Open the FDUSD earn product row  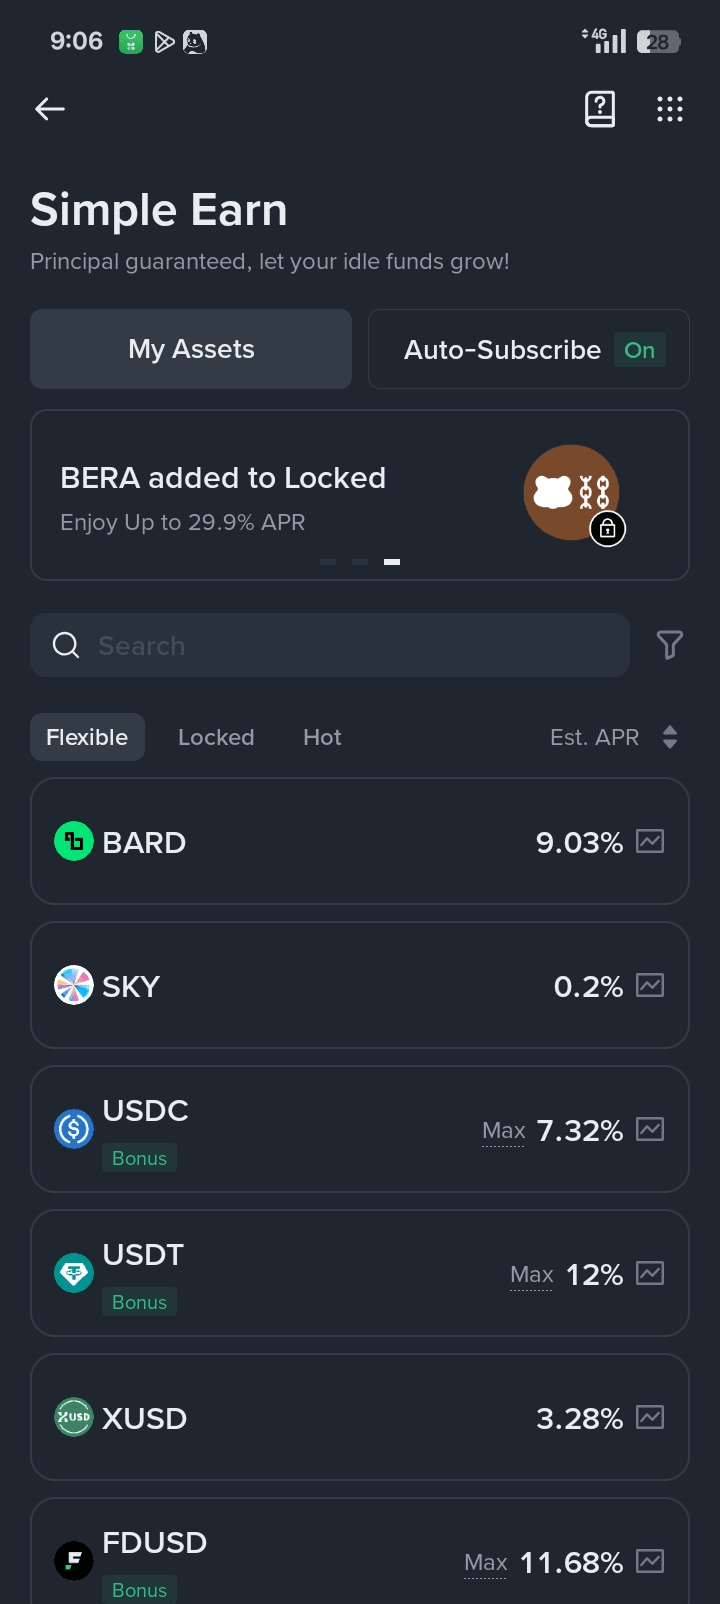click(x=300, y=1555)
